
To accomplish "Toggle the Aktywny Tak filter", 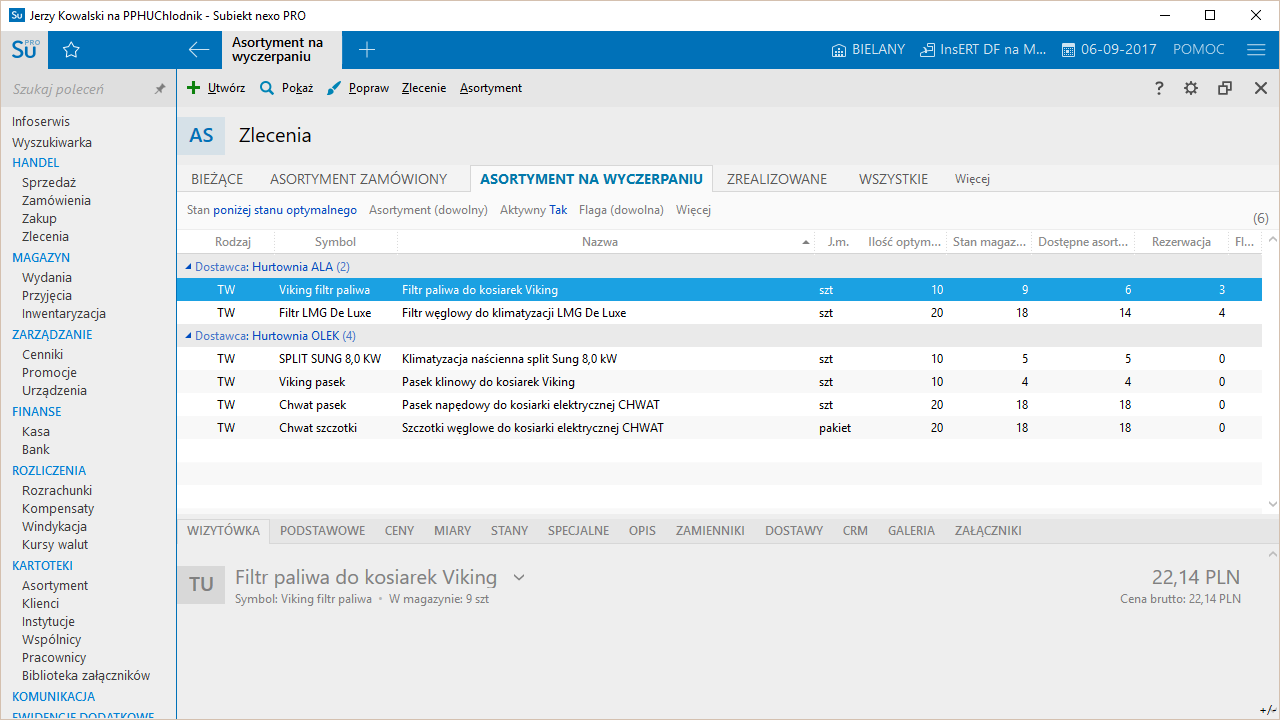I will tap(533, 210).
